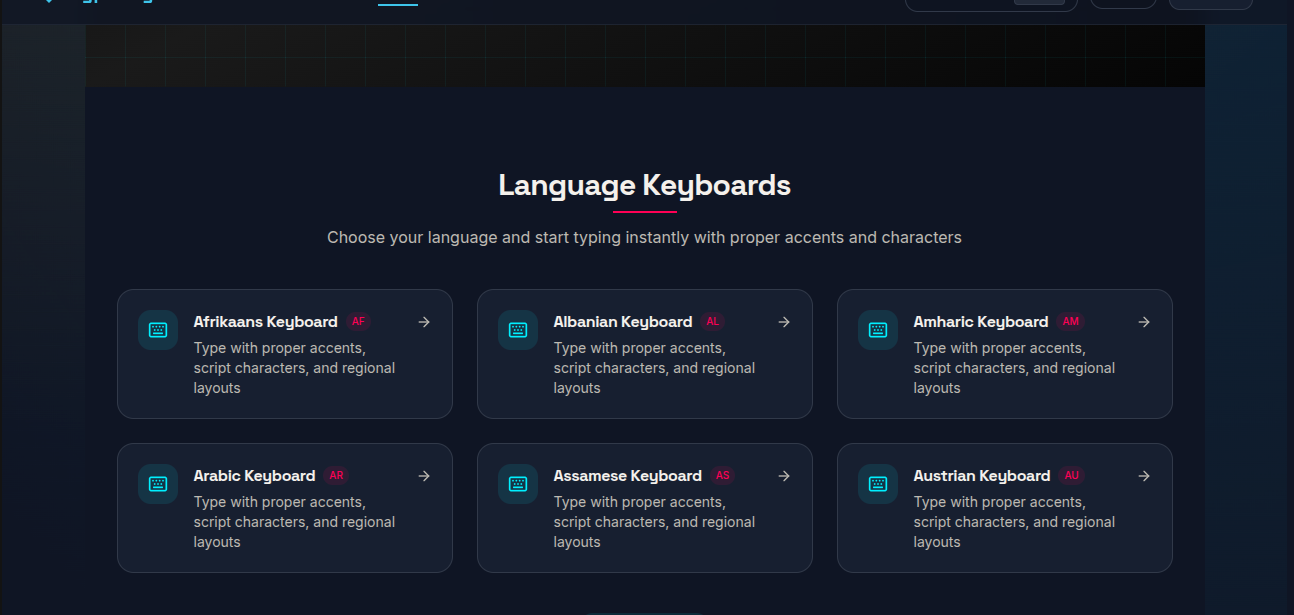The width and height of the screenshot is (1294, 615).
Task: Go to the Amharic Keyboard title link
Action: click(x=981, y=322)
